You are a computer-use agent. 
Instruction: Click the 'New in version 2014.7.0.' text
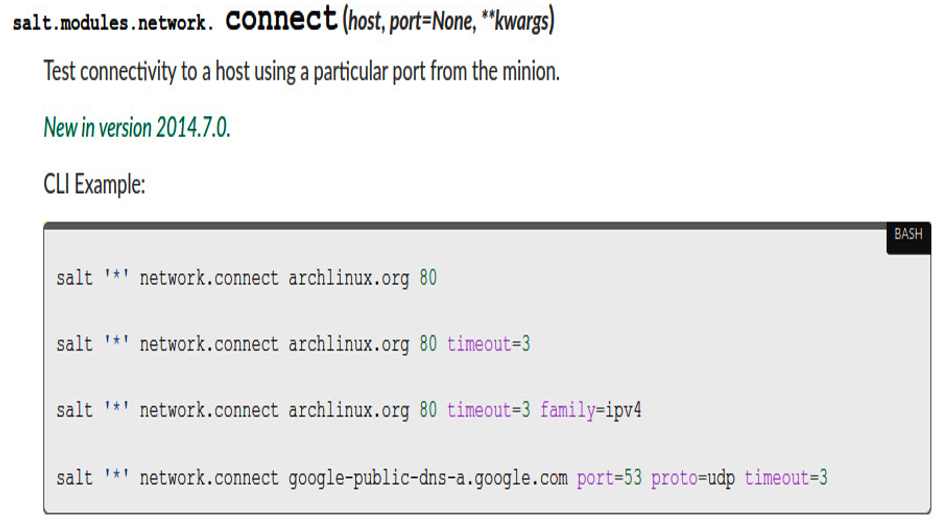tap(137, 128)
